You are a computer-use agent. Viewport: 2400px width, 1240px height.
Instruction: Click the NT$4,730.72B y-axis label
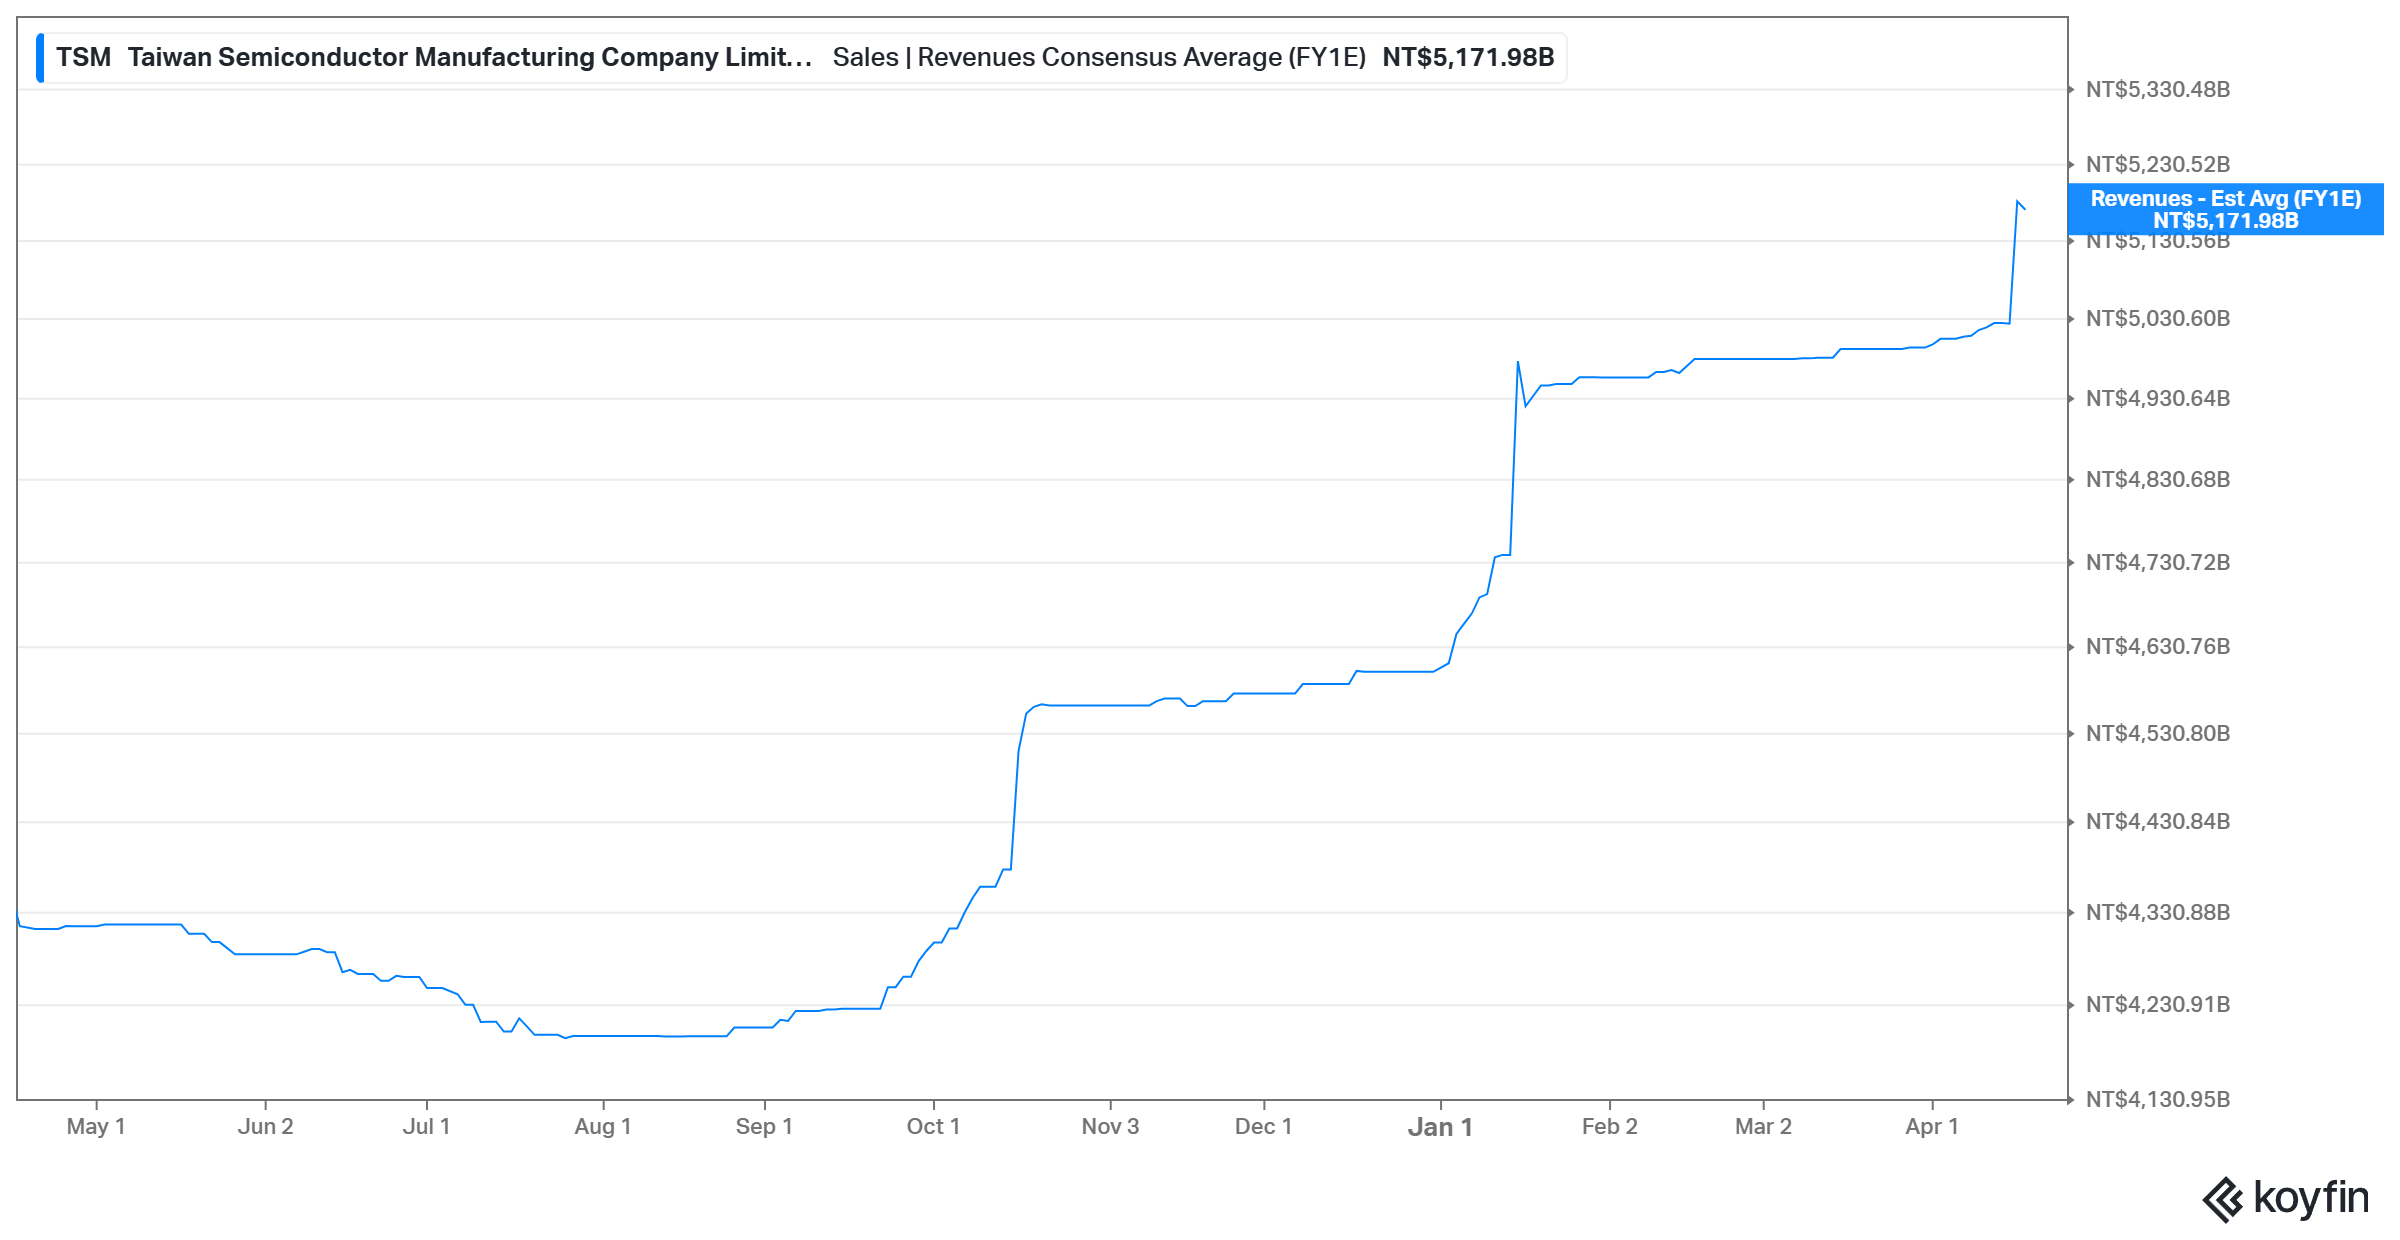coord(2157,563)
